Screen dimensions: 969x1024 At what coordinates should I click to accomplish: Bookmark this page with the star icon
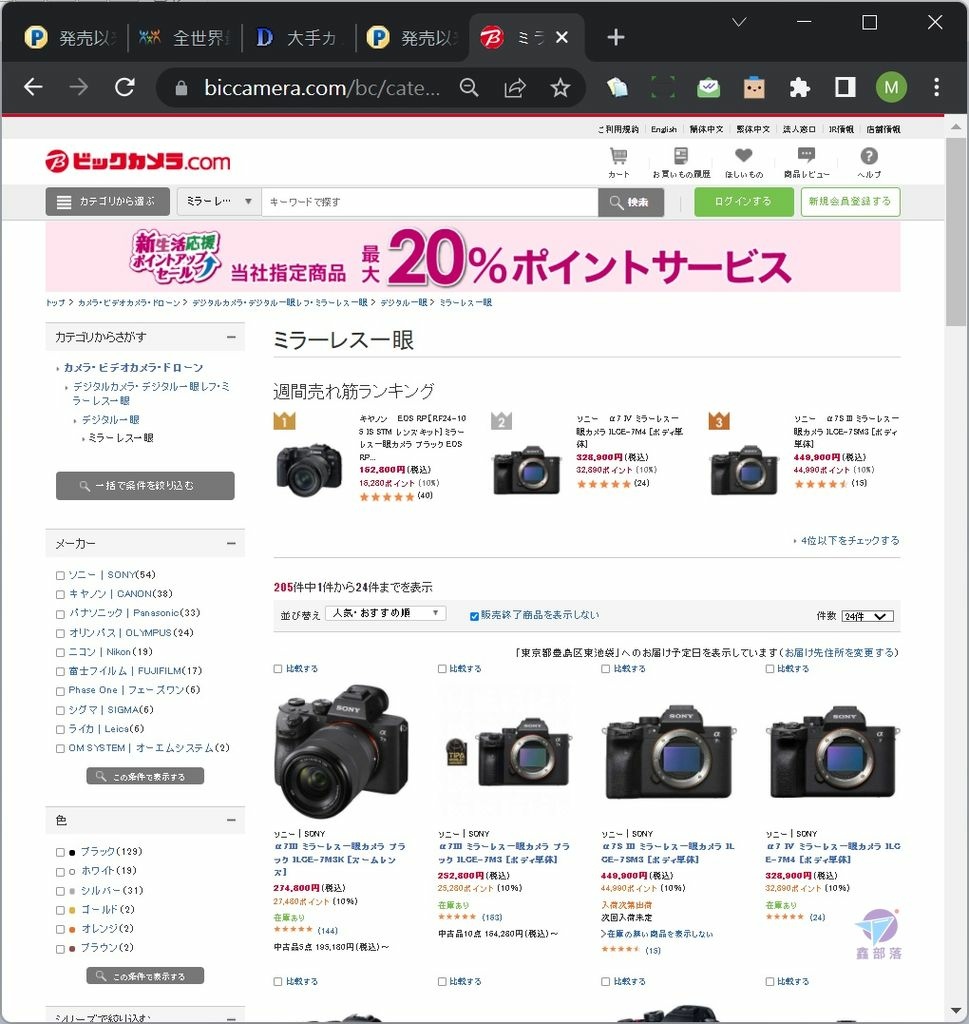click(560, 88)
